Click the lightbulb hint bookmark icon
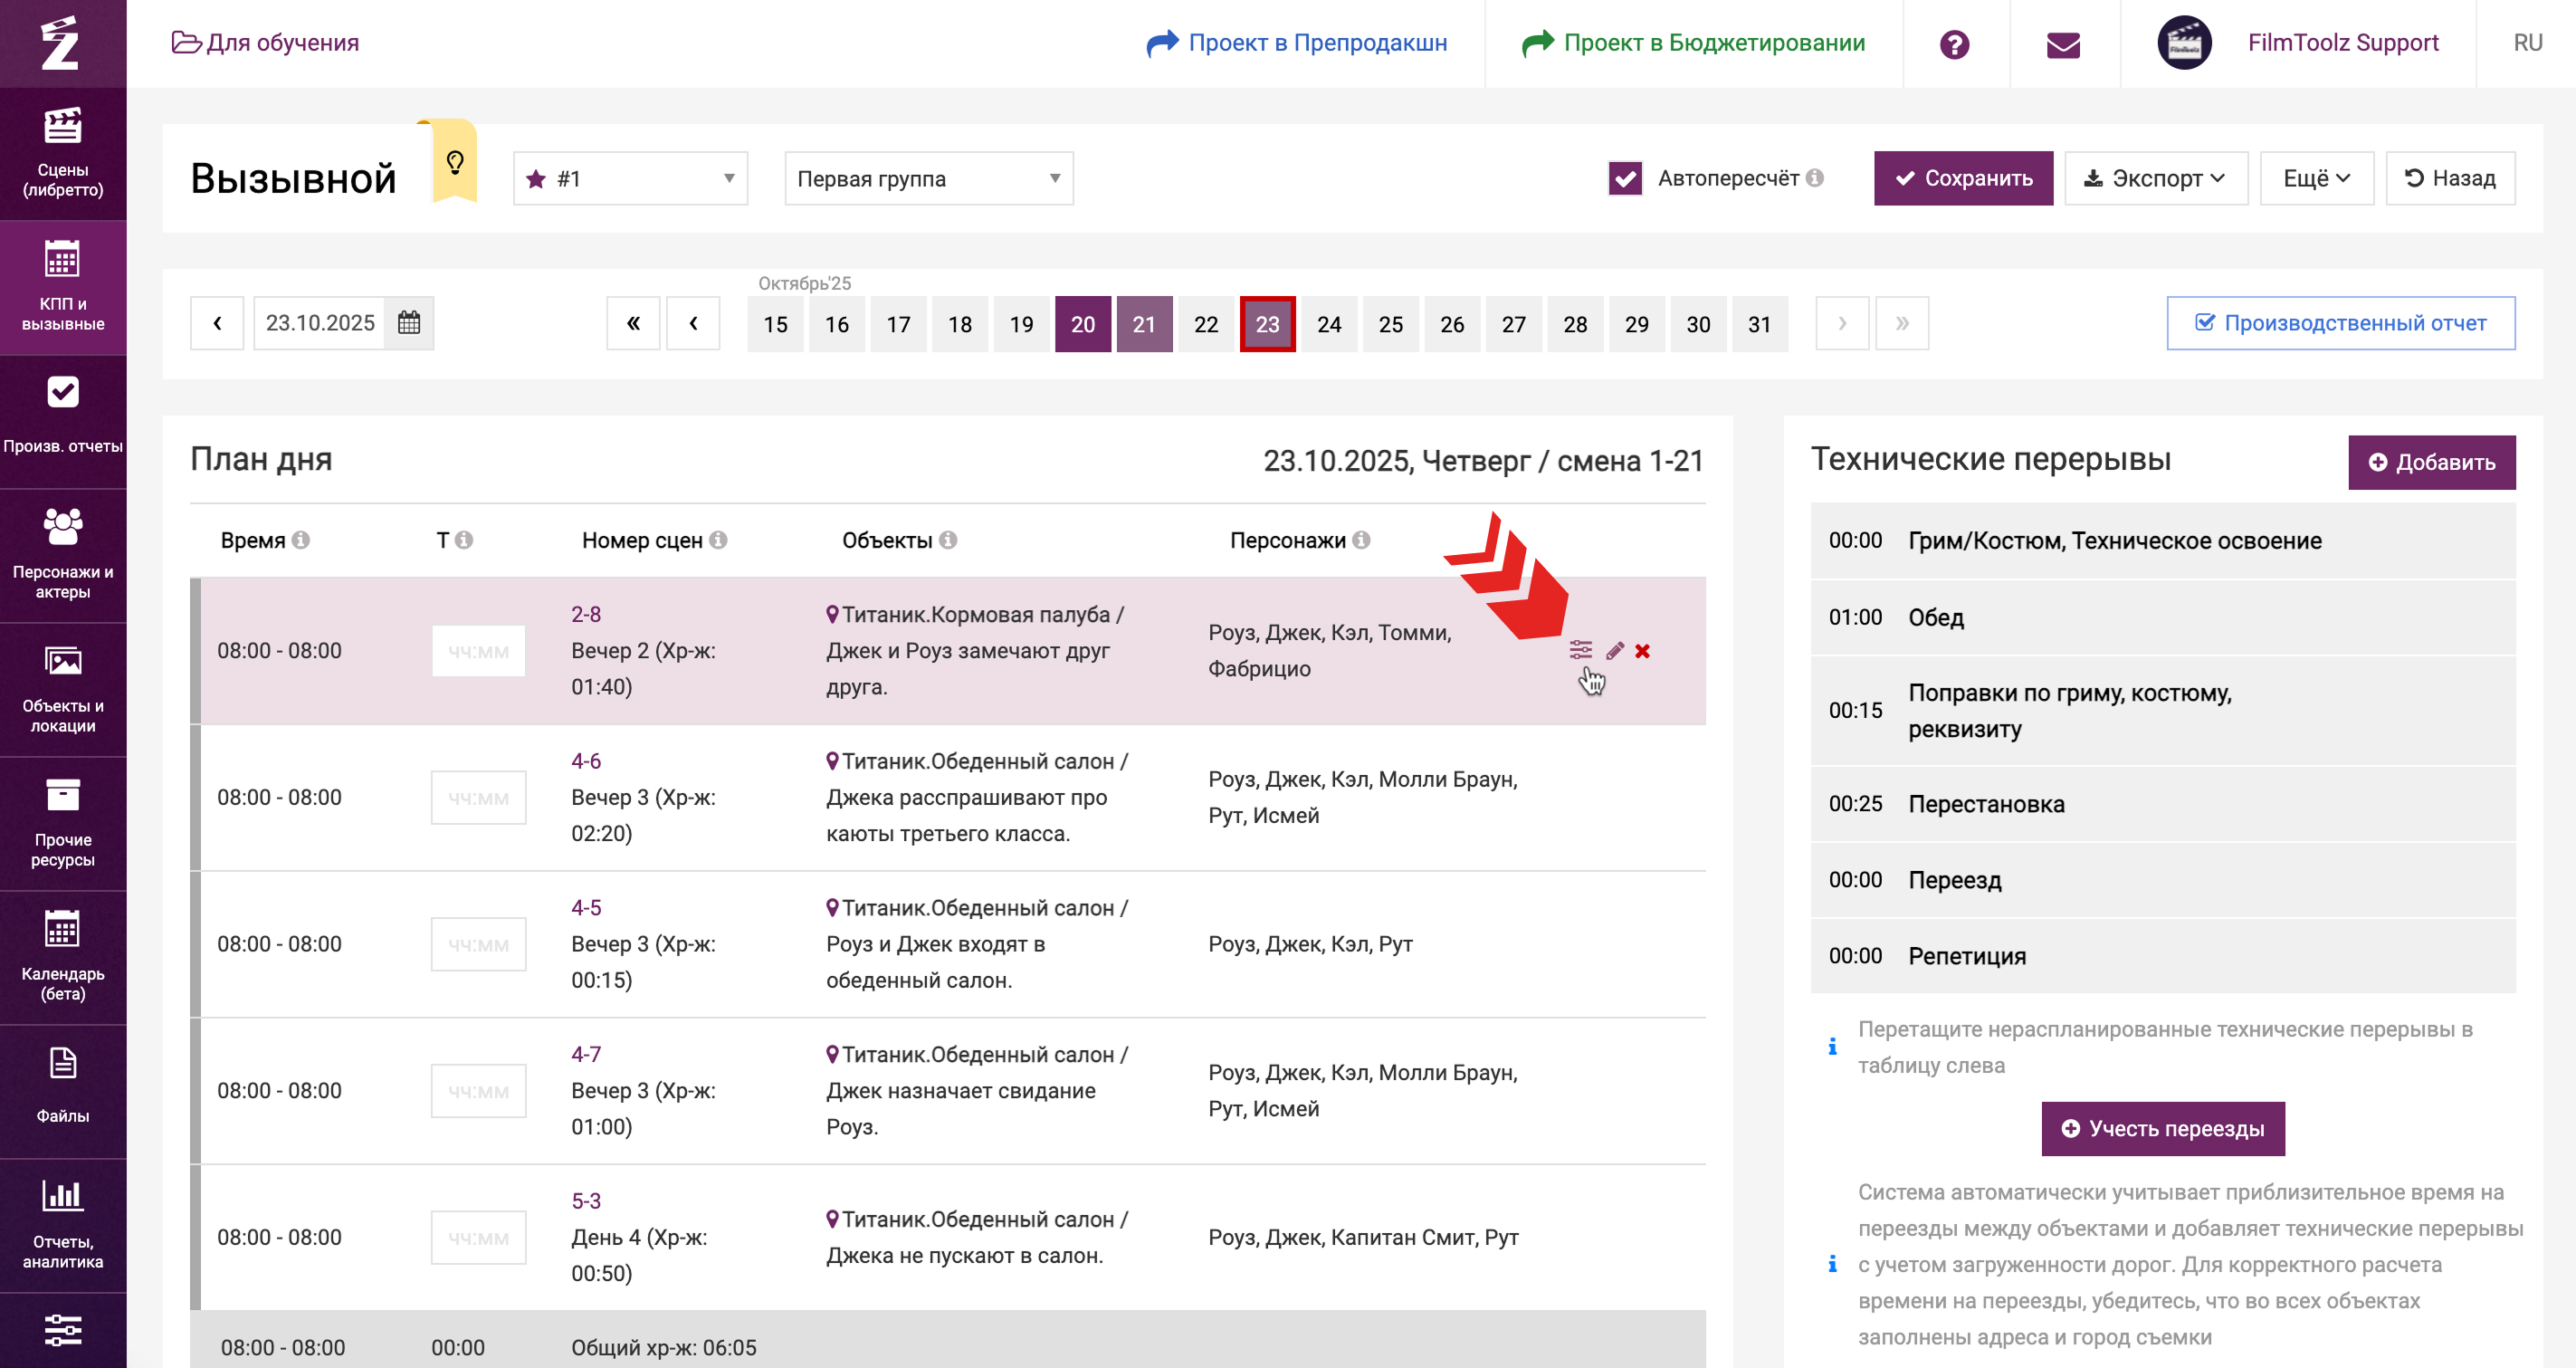 pyautogui.click(x=455, y=163)
